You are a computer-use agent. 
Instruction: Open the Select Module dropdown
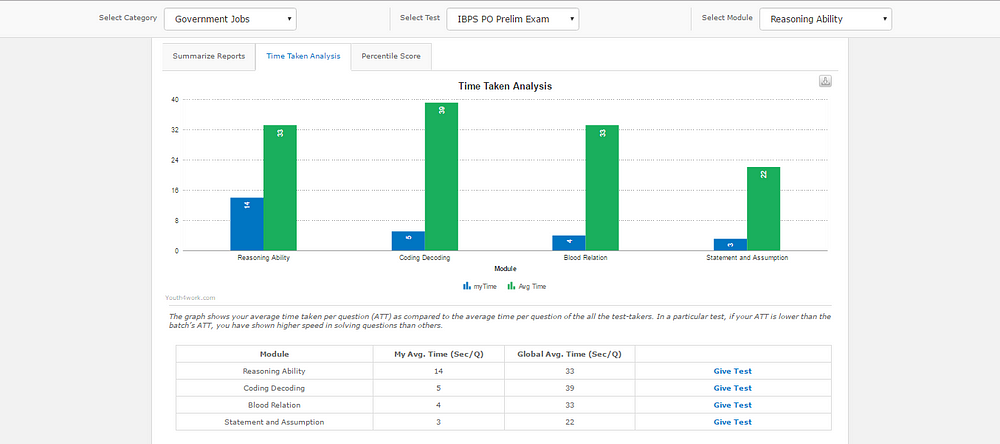825,19
